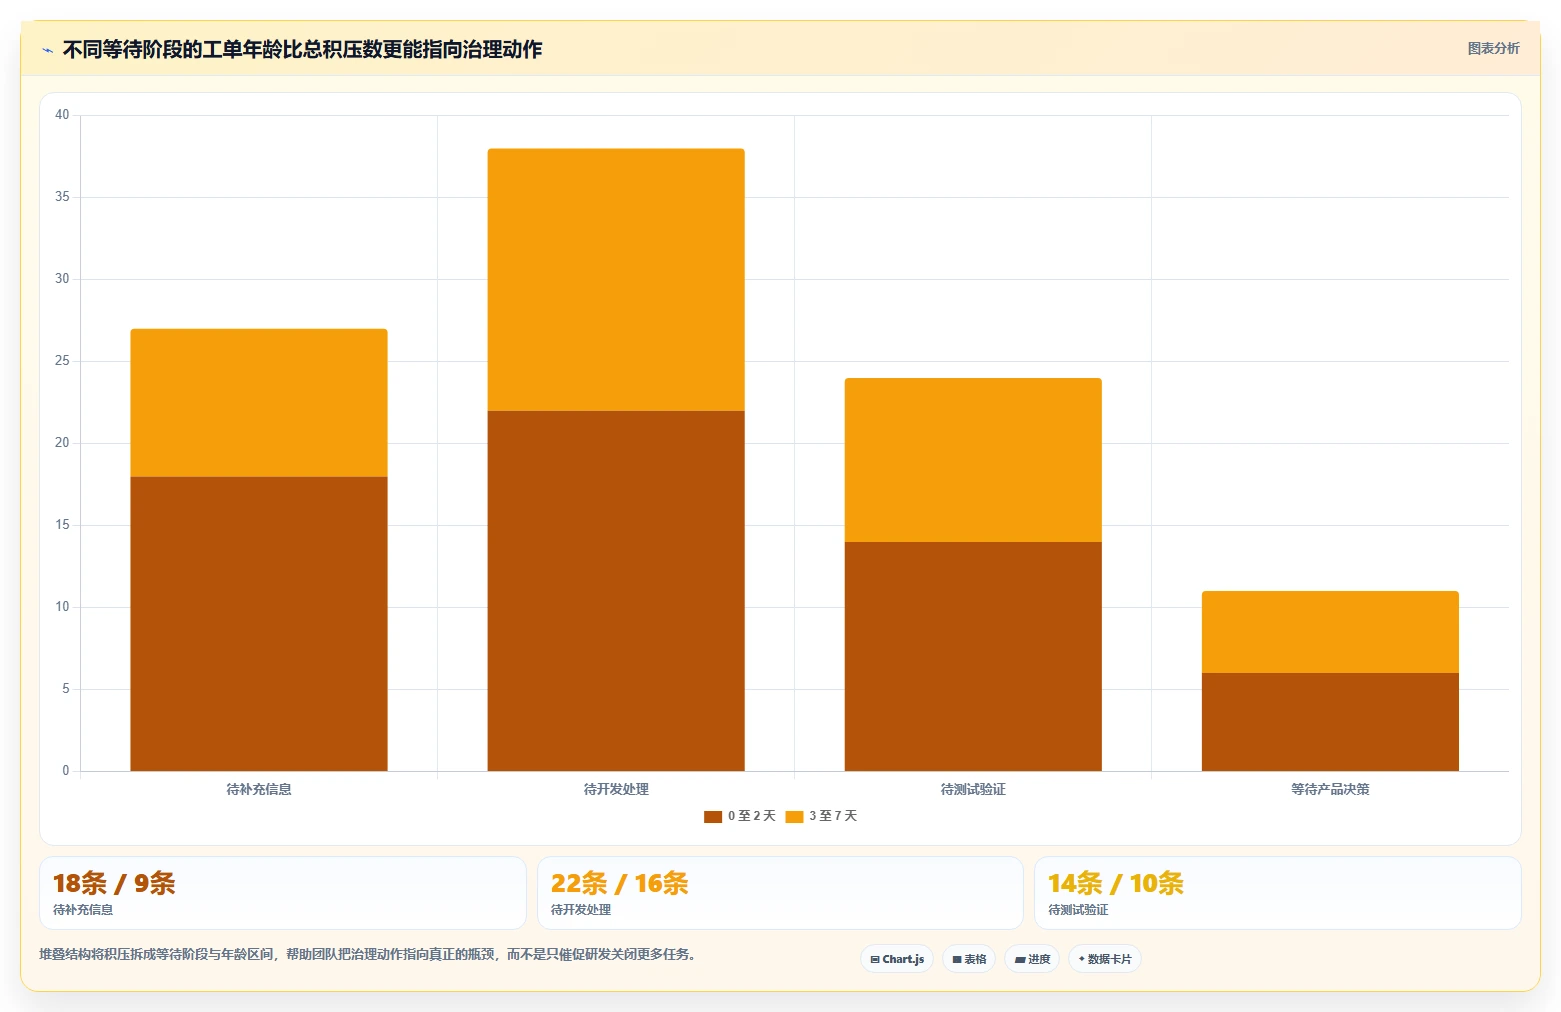
Task: Click the x-axis label 待开发处理
Action: 616,789
